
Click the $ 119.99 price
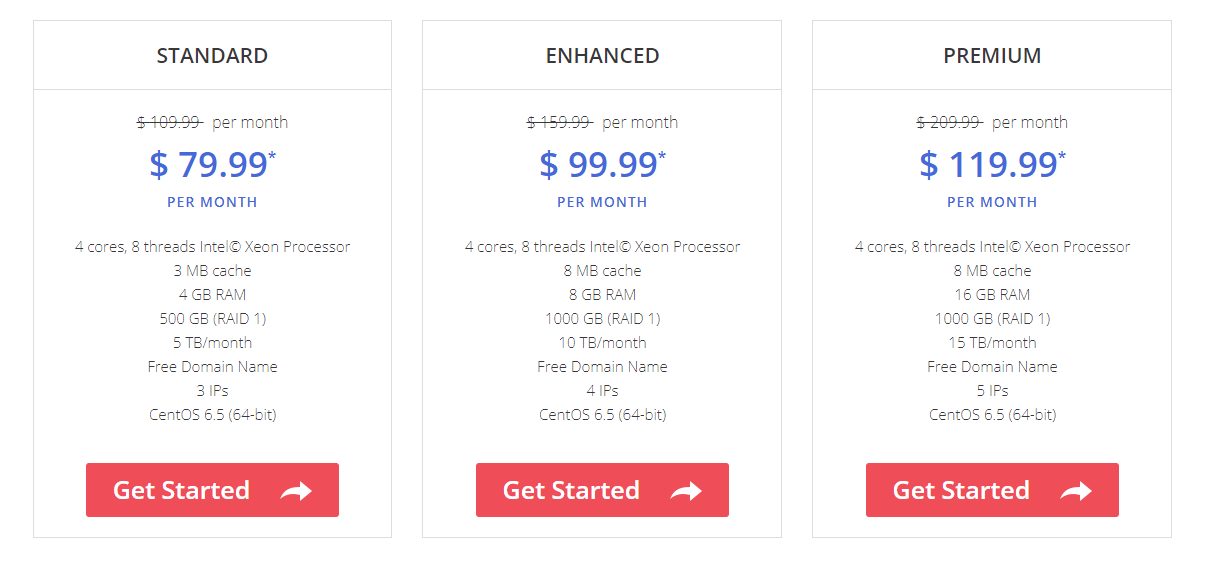(988, 164)
